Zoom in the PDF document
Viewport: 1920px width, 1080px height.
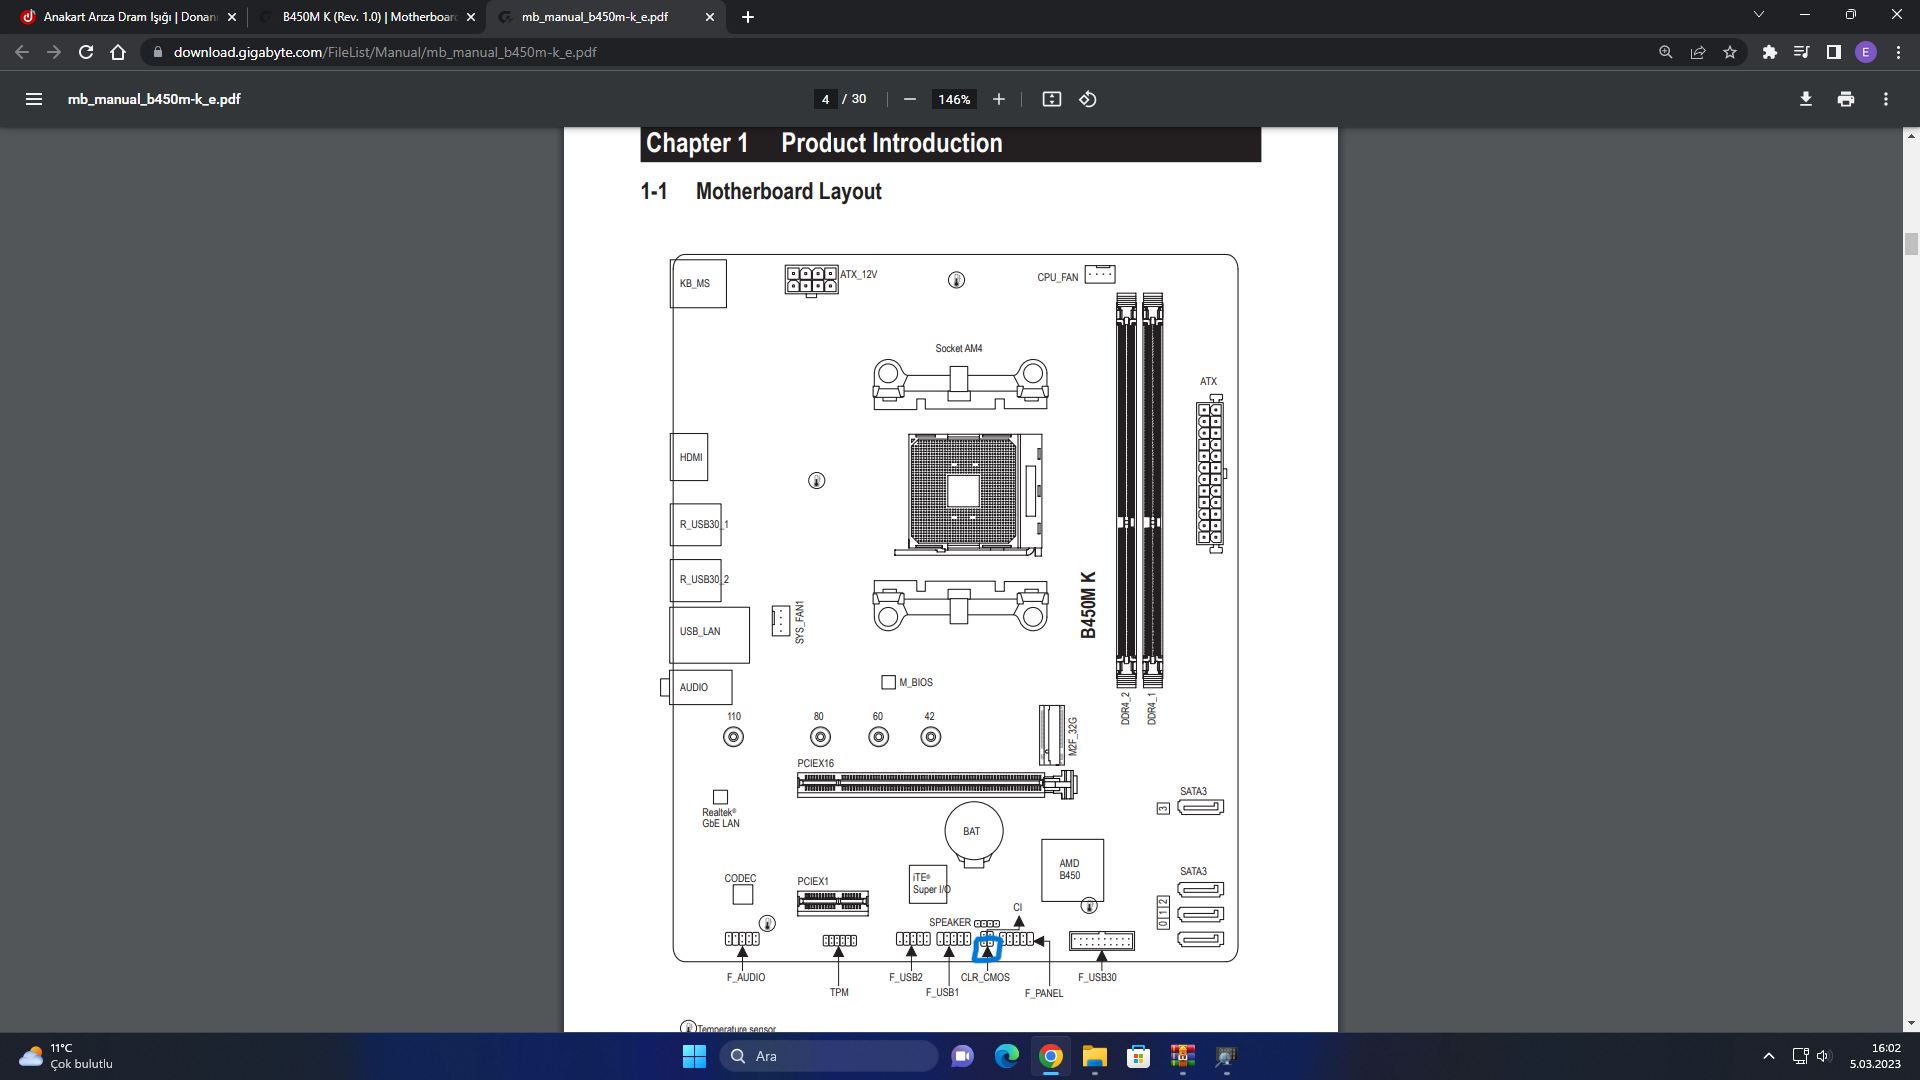coord(998,99)
